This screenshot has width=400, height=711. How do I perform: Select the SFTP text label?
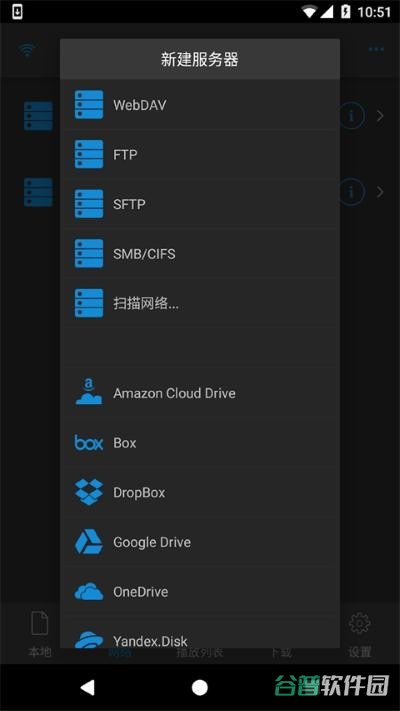point(129,205)
